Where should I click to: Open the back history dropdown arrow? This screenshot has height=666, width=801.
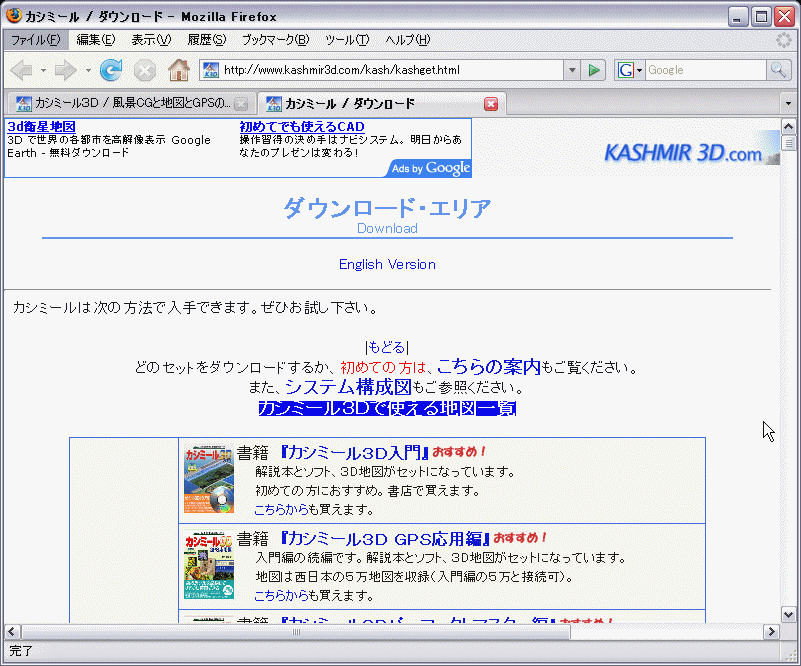point(43,70)
